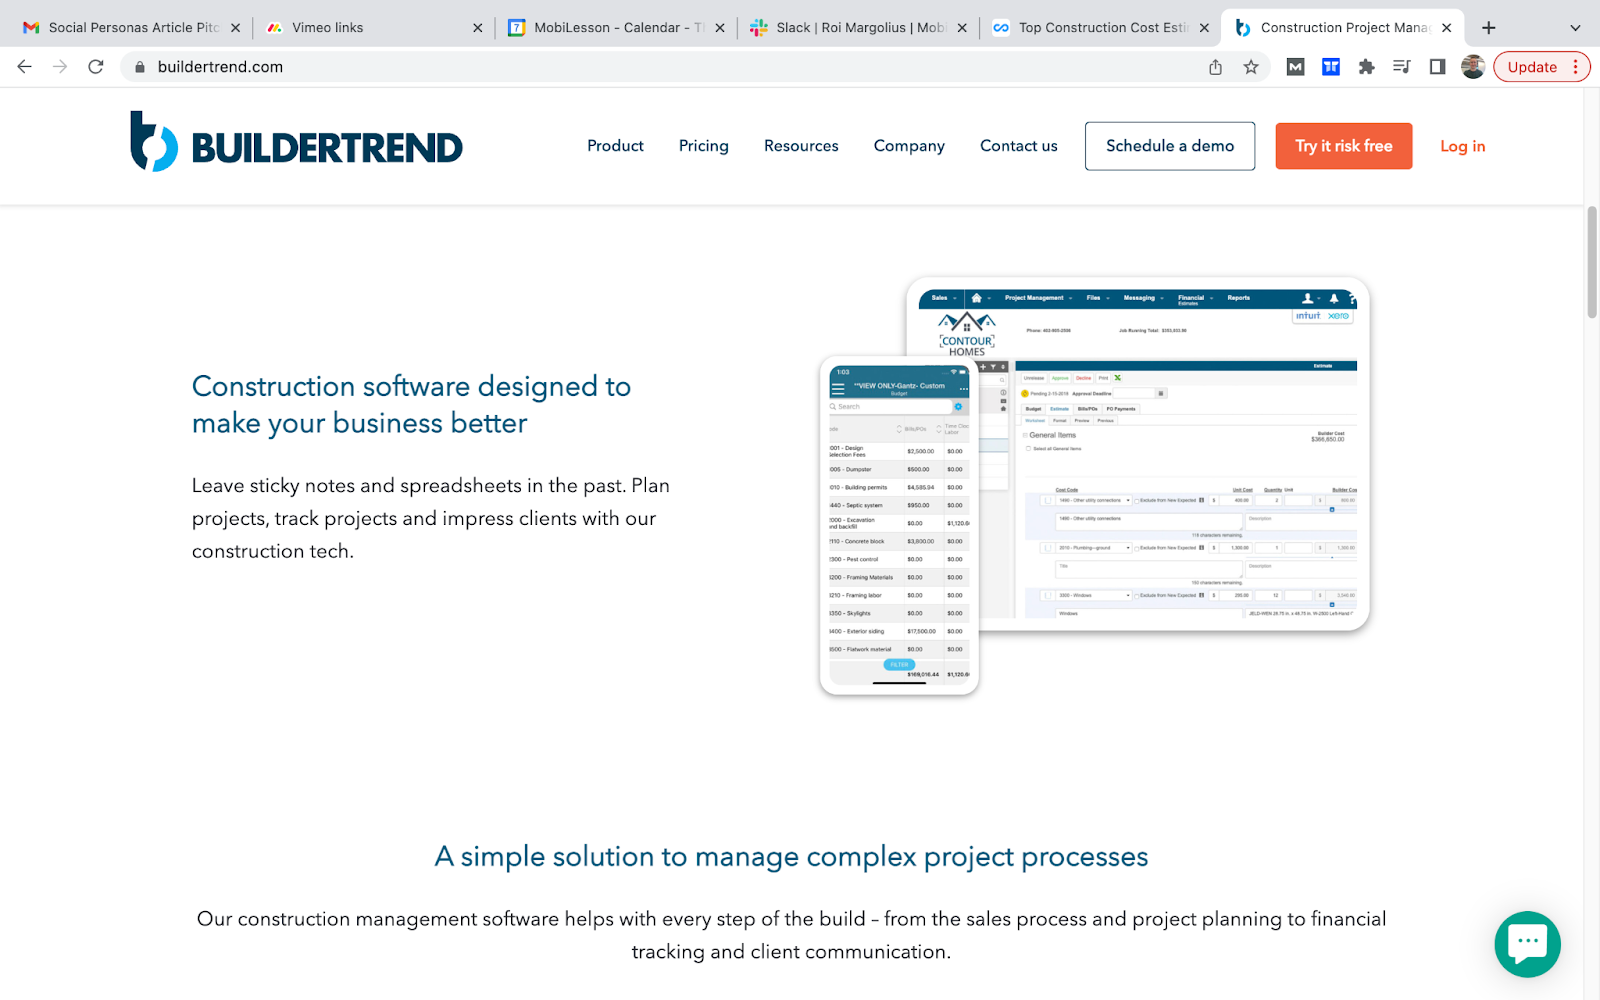Open the M extension icon in toolbar
Image resolution: width=1600 pixels, height=1000 pixels.
coord(1295,67)
